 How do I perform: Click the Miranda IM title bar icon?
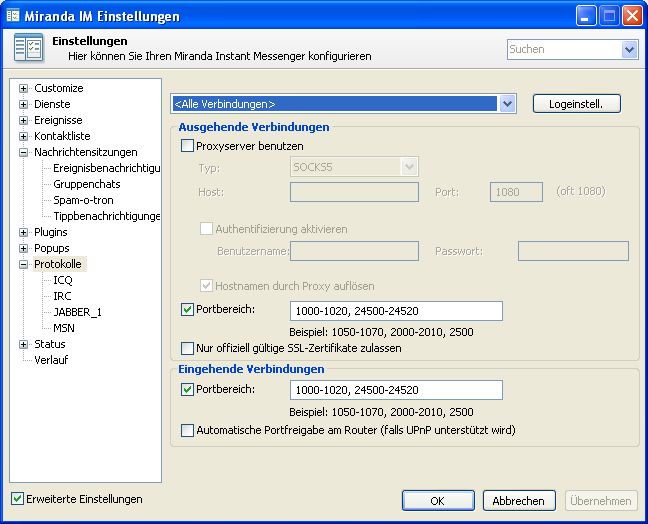pos(13,16)
